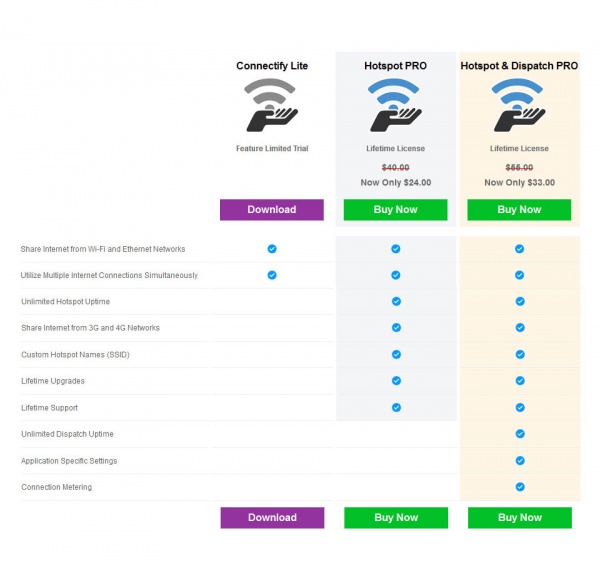Click Hotspot PRO checkmark for Unlimited Hotspot Uptime
This screenshot has width=600, height=561.
396,301
